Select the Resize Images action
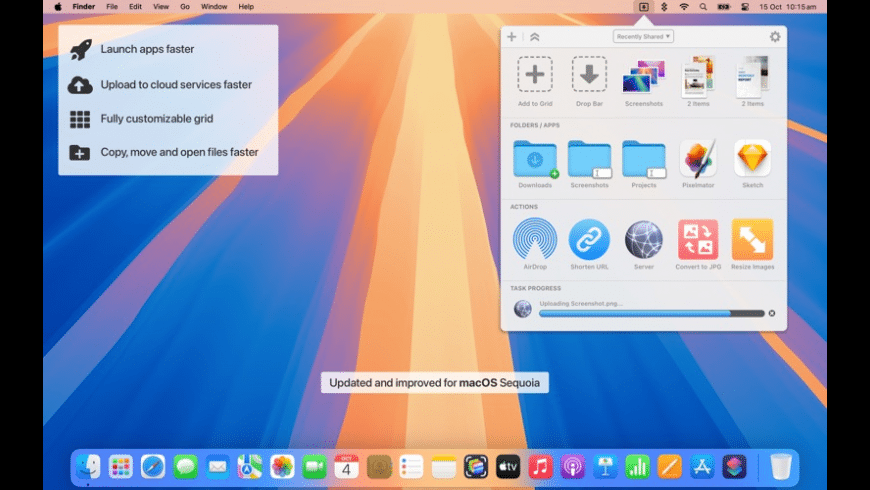This screenshot has height=490, width=870. coord(752,239)
